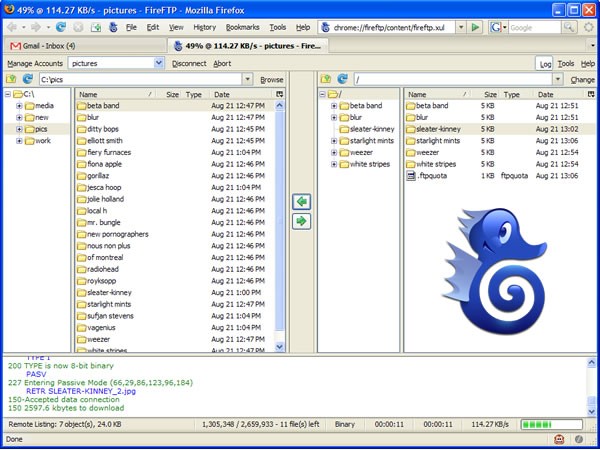Click the FireFTP seahorse toolbar icon

[x=113, y=28]
